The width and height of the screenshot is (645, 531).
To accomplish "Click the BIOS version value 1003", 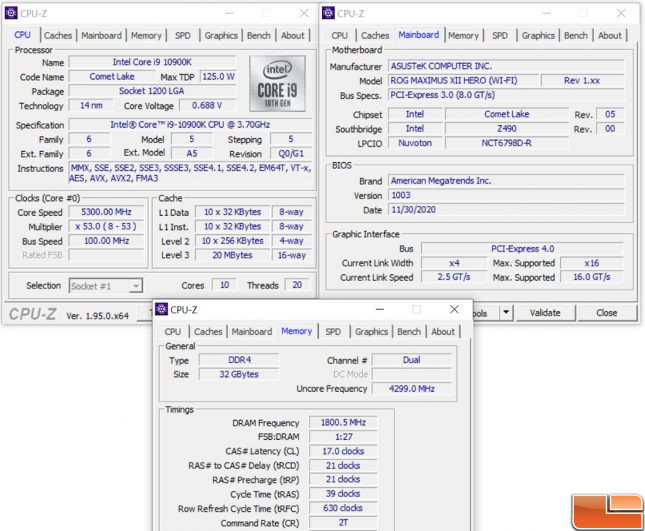I will [506, 195].
